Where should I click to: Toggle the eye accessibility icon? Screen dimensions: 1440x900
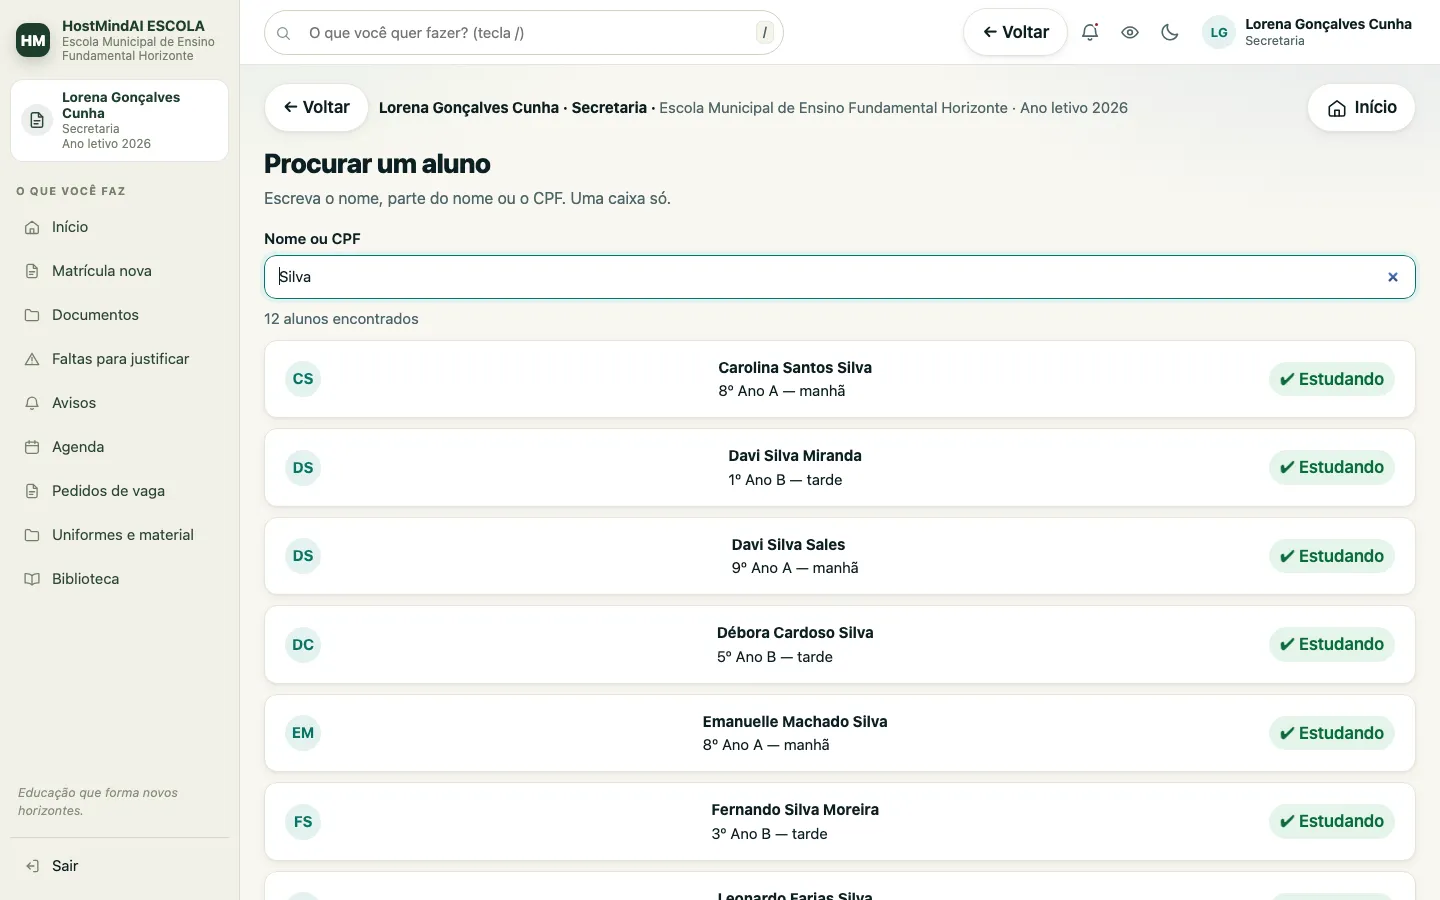[x=1130, y=32]
